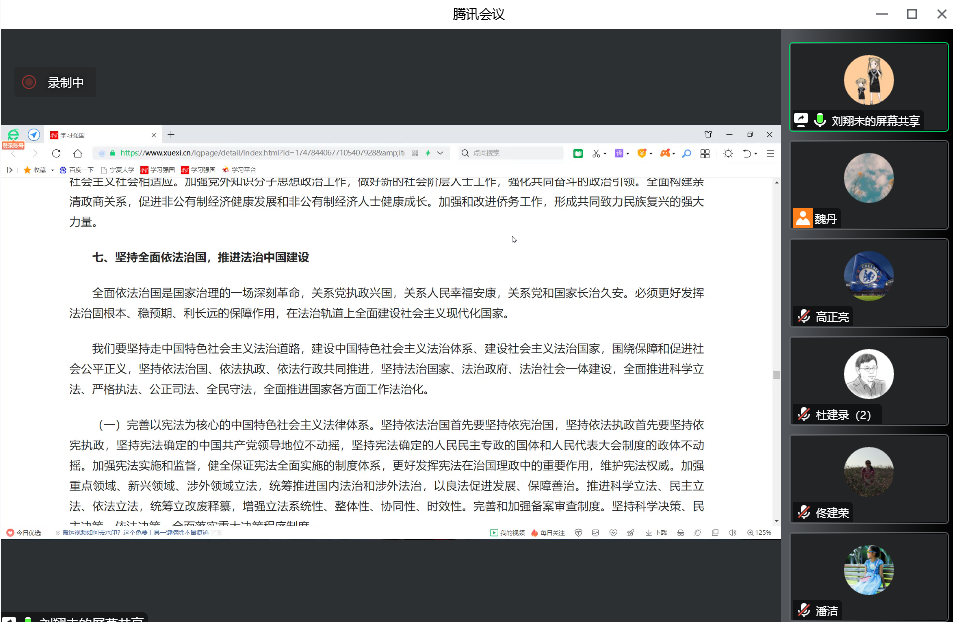
Task: Click green microphone icon of 刘翔未
Action: 820,120
